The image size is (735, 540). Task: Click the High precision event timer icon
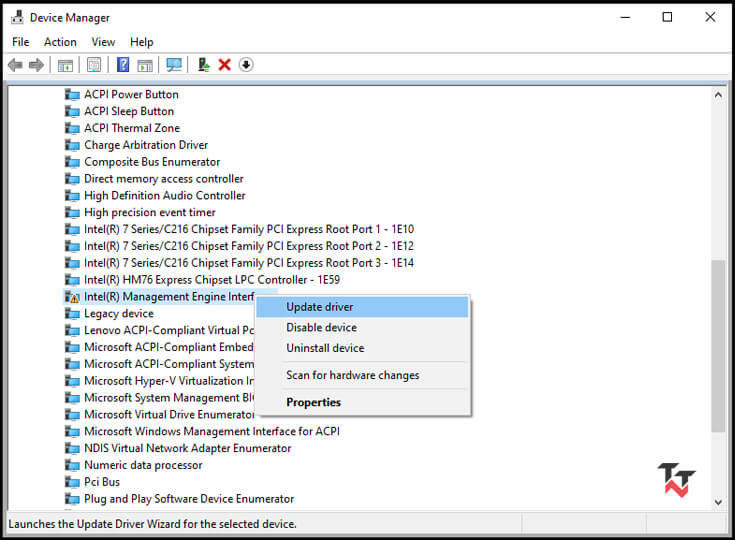pos(72,212)
